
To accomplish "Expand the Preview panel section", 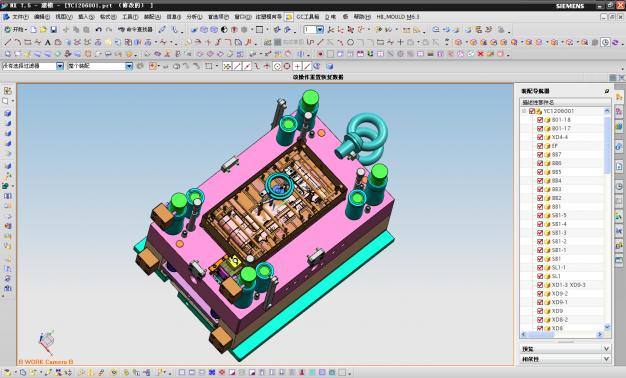I will click(565, 348).
